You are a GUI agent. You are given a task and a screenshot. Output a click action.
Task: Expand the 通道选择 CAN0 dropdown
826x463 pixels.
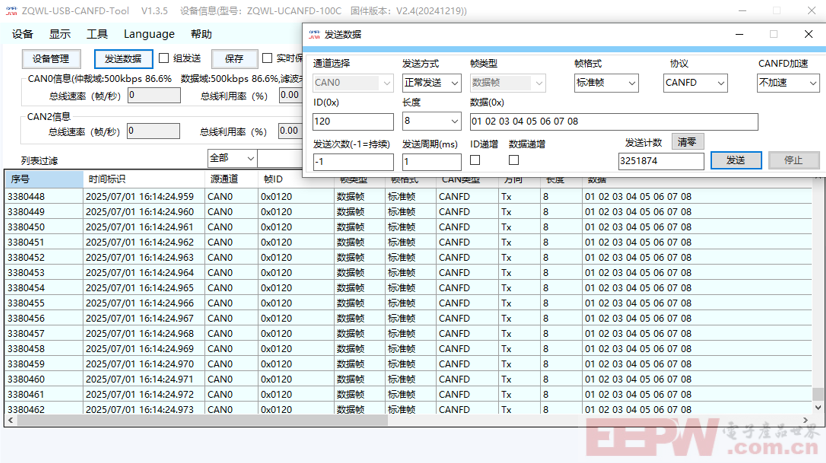click(x=352, y=83)
